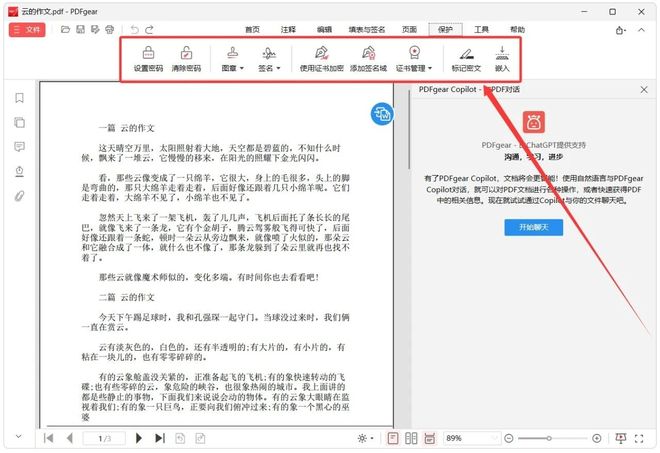Open the 签名 signature dropdown
The image size is (660, 453).
[x=269, y=59]
